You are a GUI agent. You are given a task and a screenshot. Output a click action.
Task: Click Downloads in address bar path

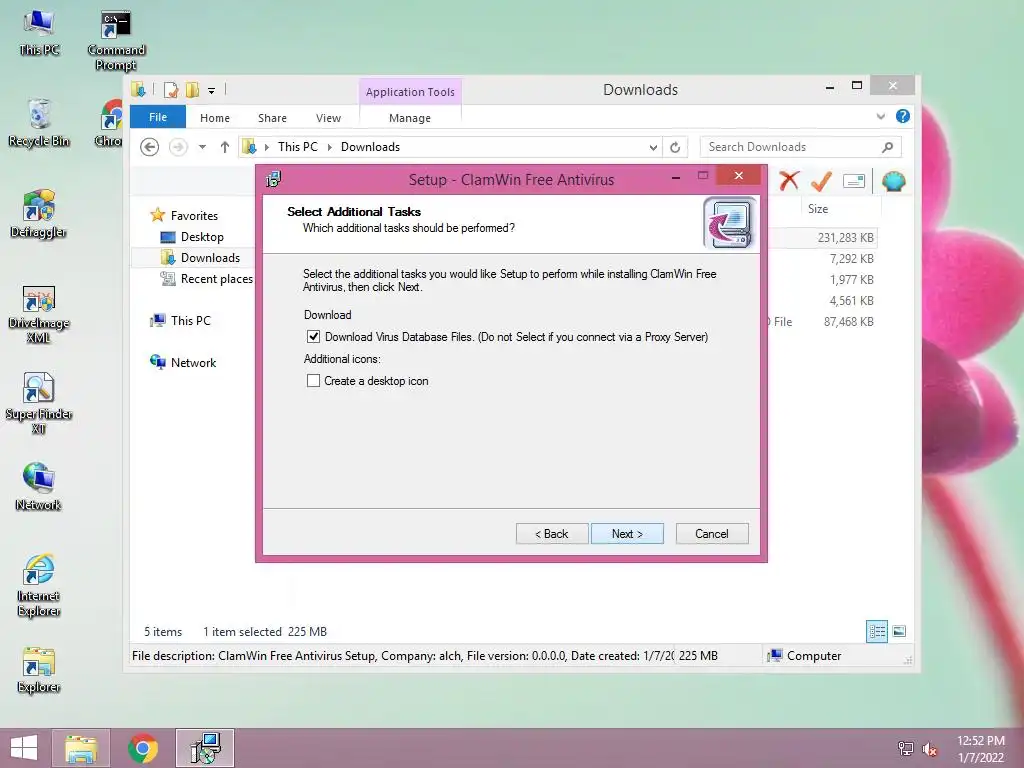tap(370, 147)
